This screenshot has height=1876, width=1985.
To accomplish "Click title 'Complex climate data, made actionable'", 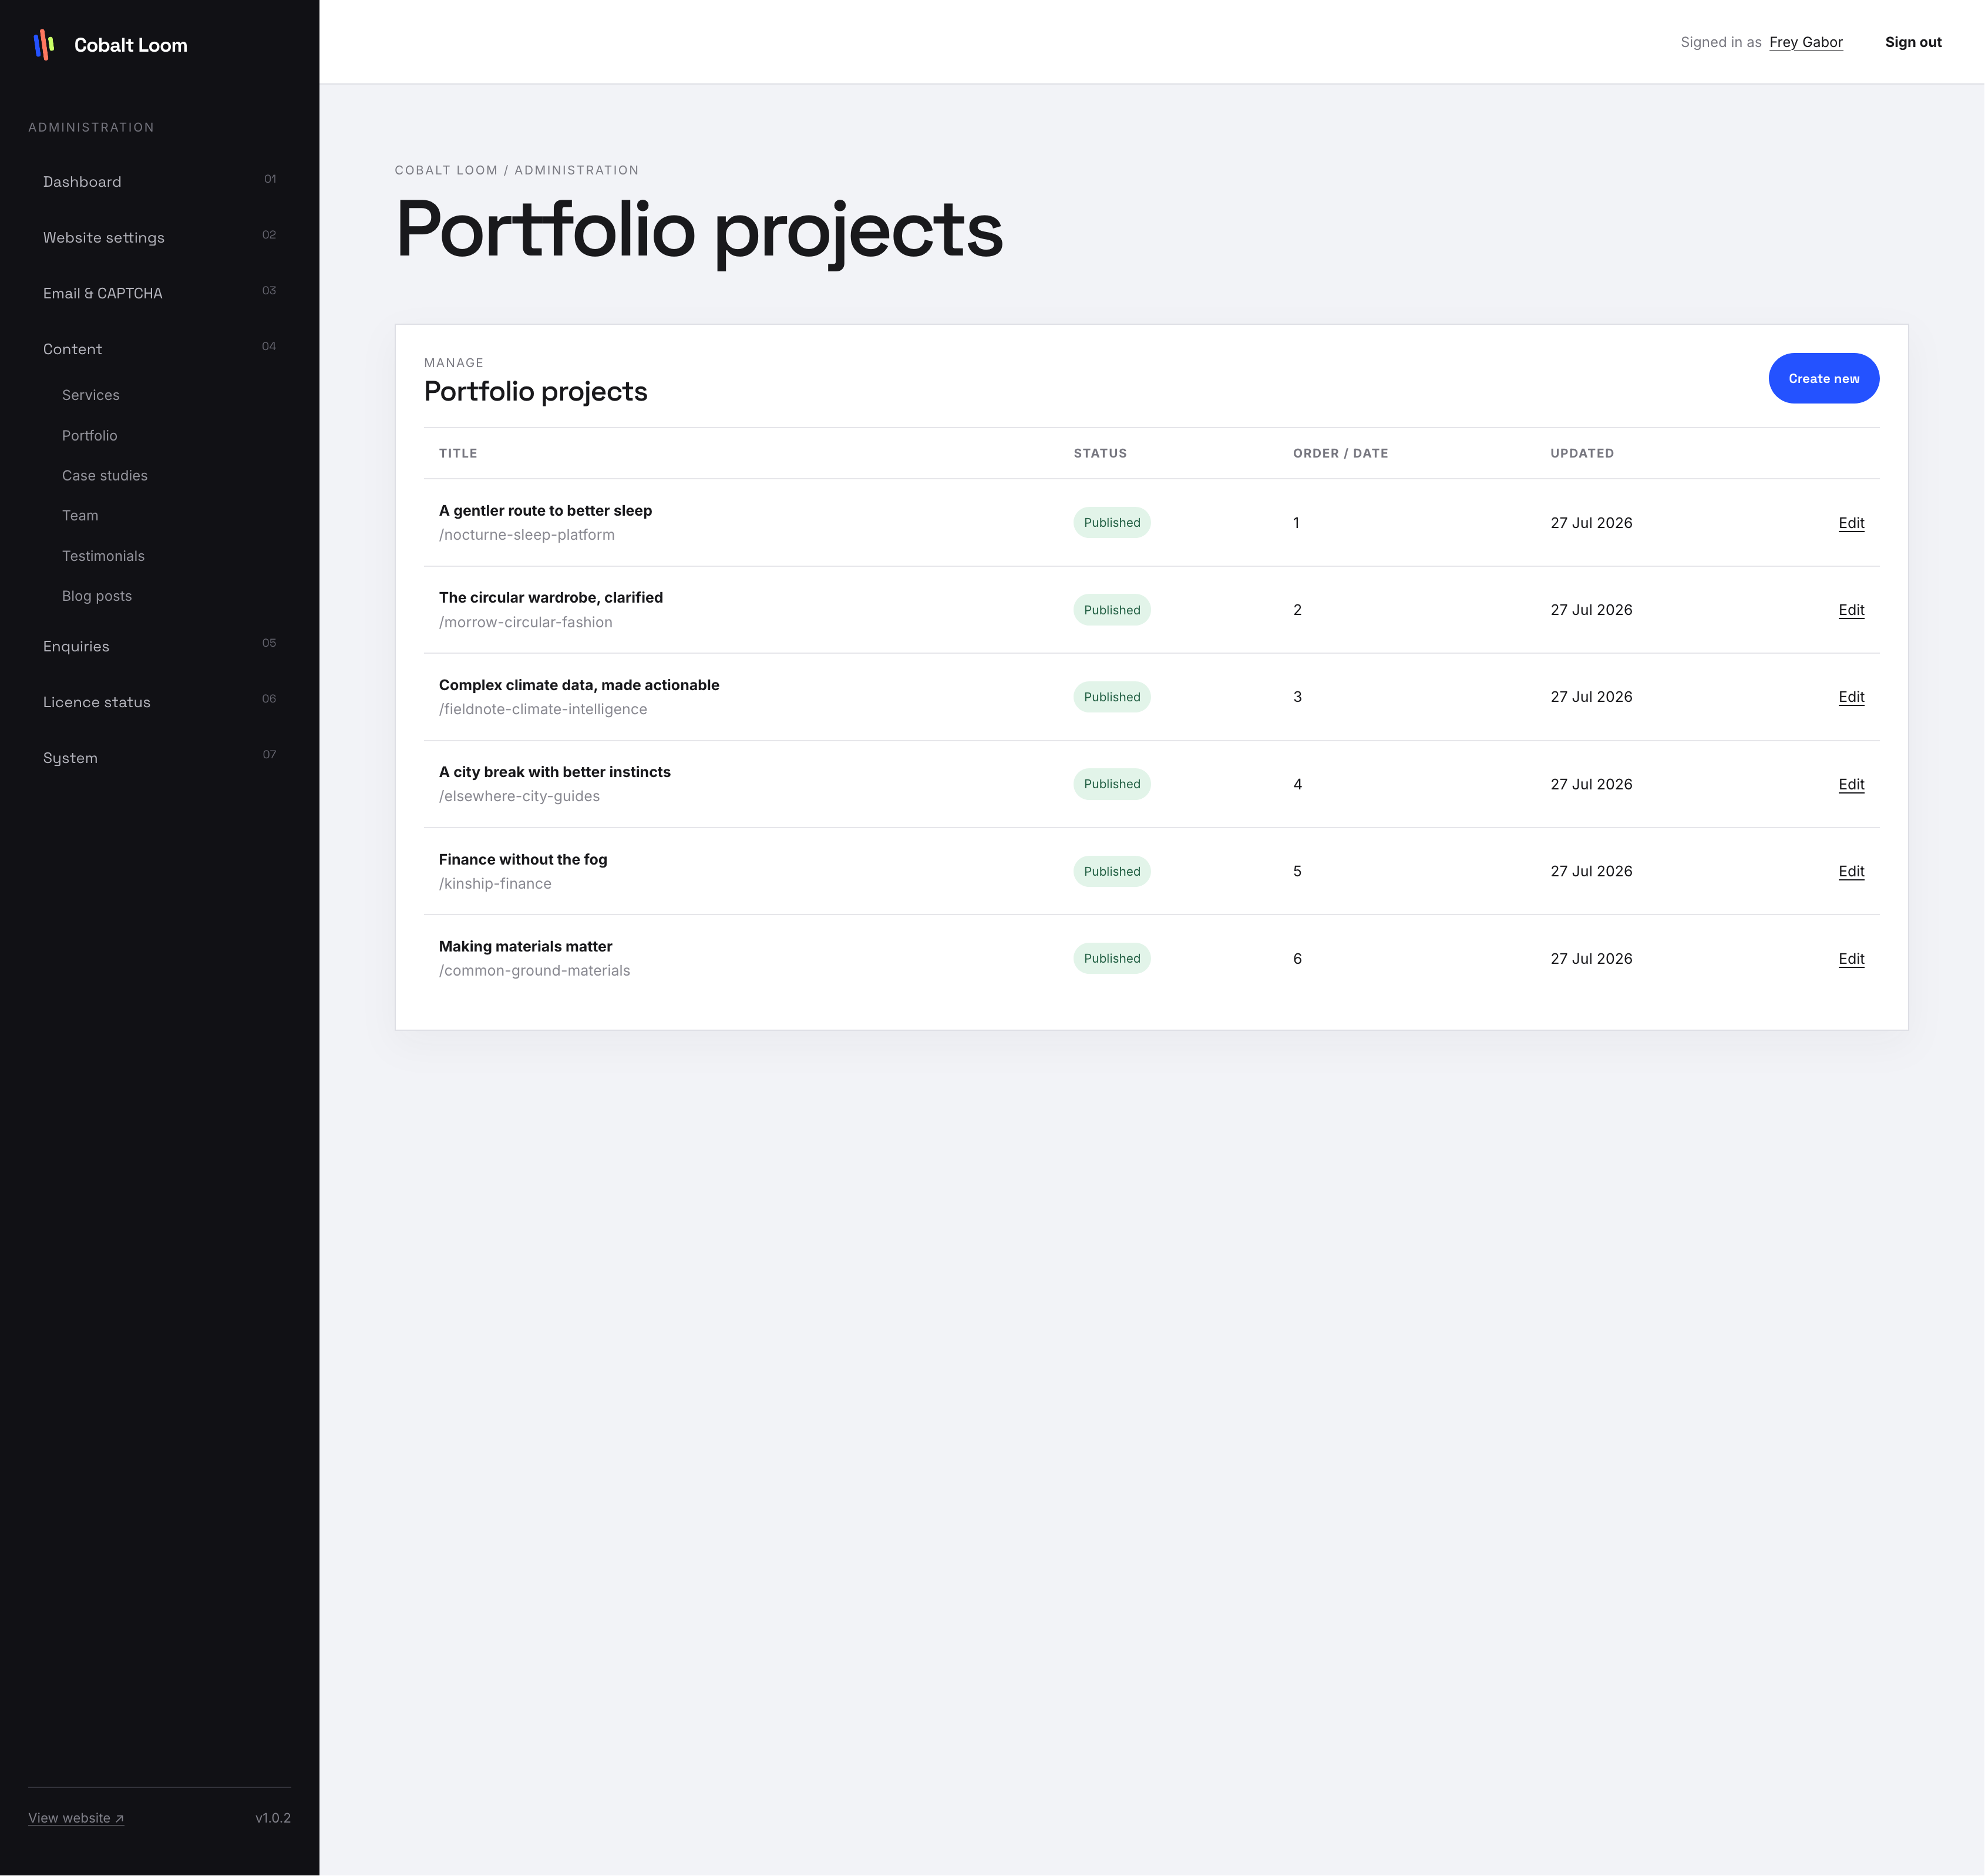I will tap(579, 685).
